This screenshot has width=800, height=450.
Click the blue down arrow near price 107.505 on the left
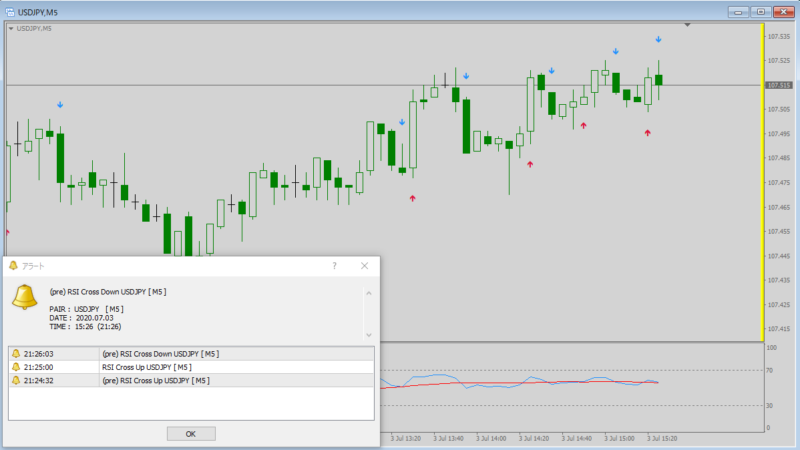pyautogui.click(x=60, y=105)
